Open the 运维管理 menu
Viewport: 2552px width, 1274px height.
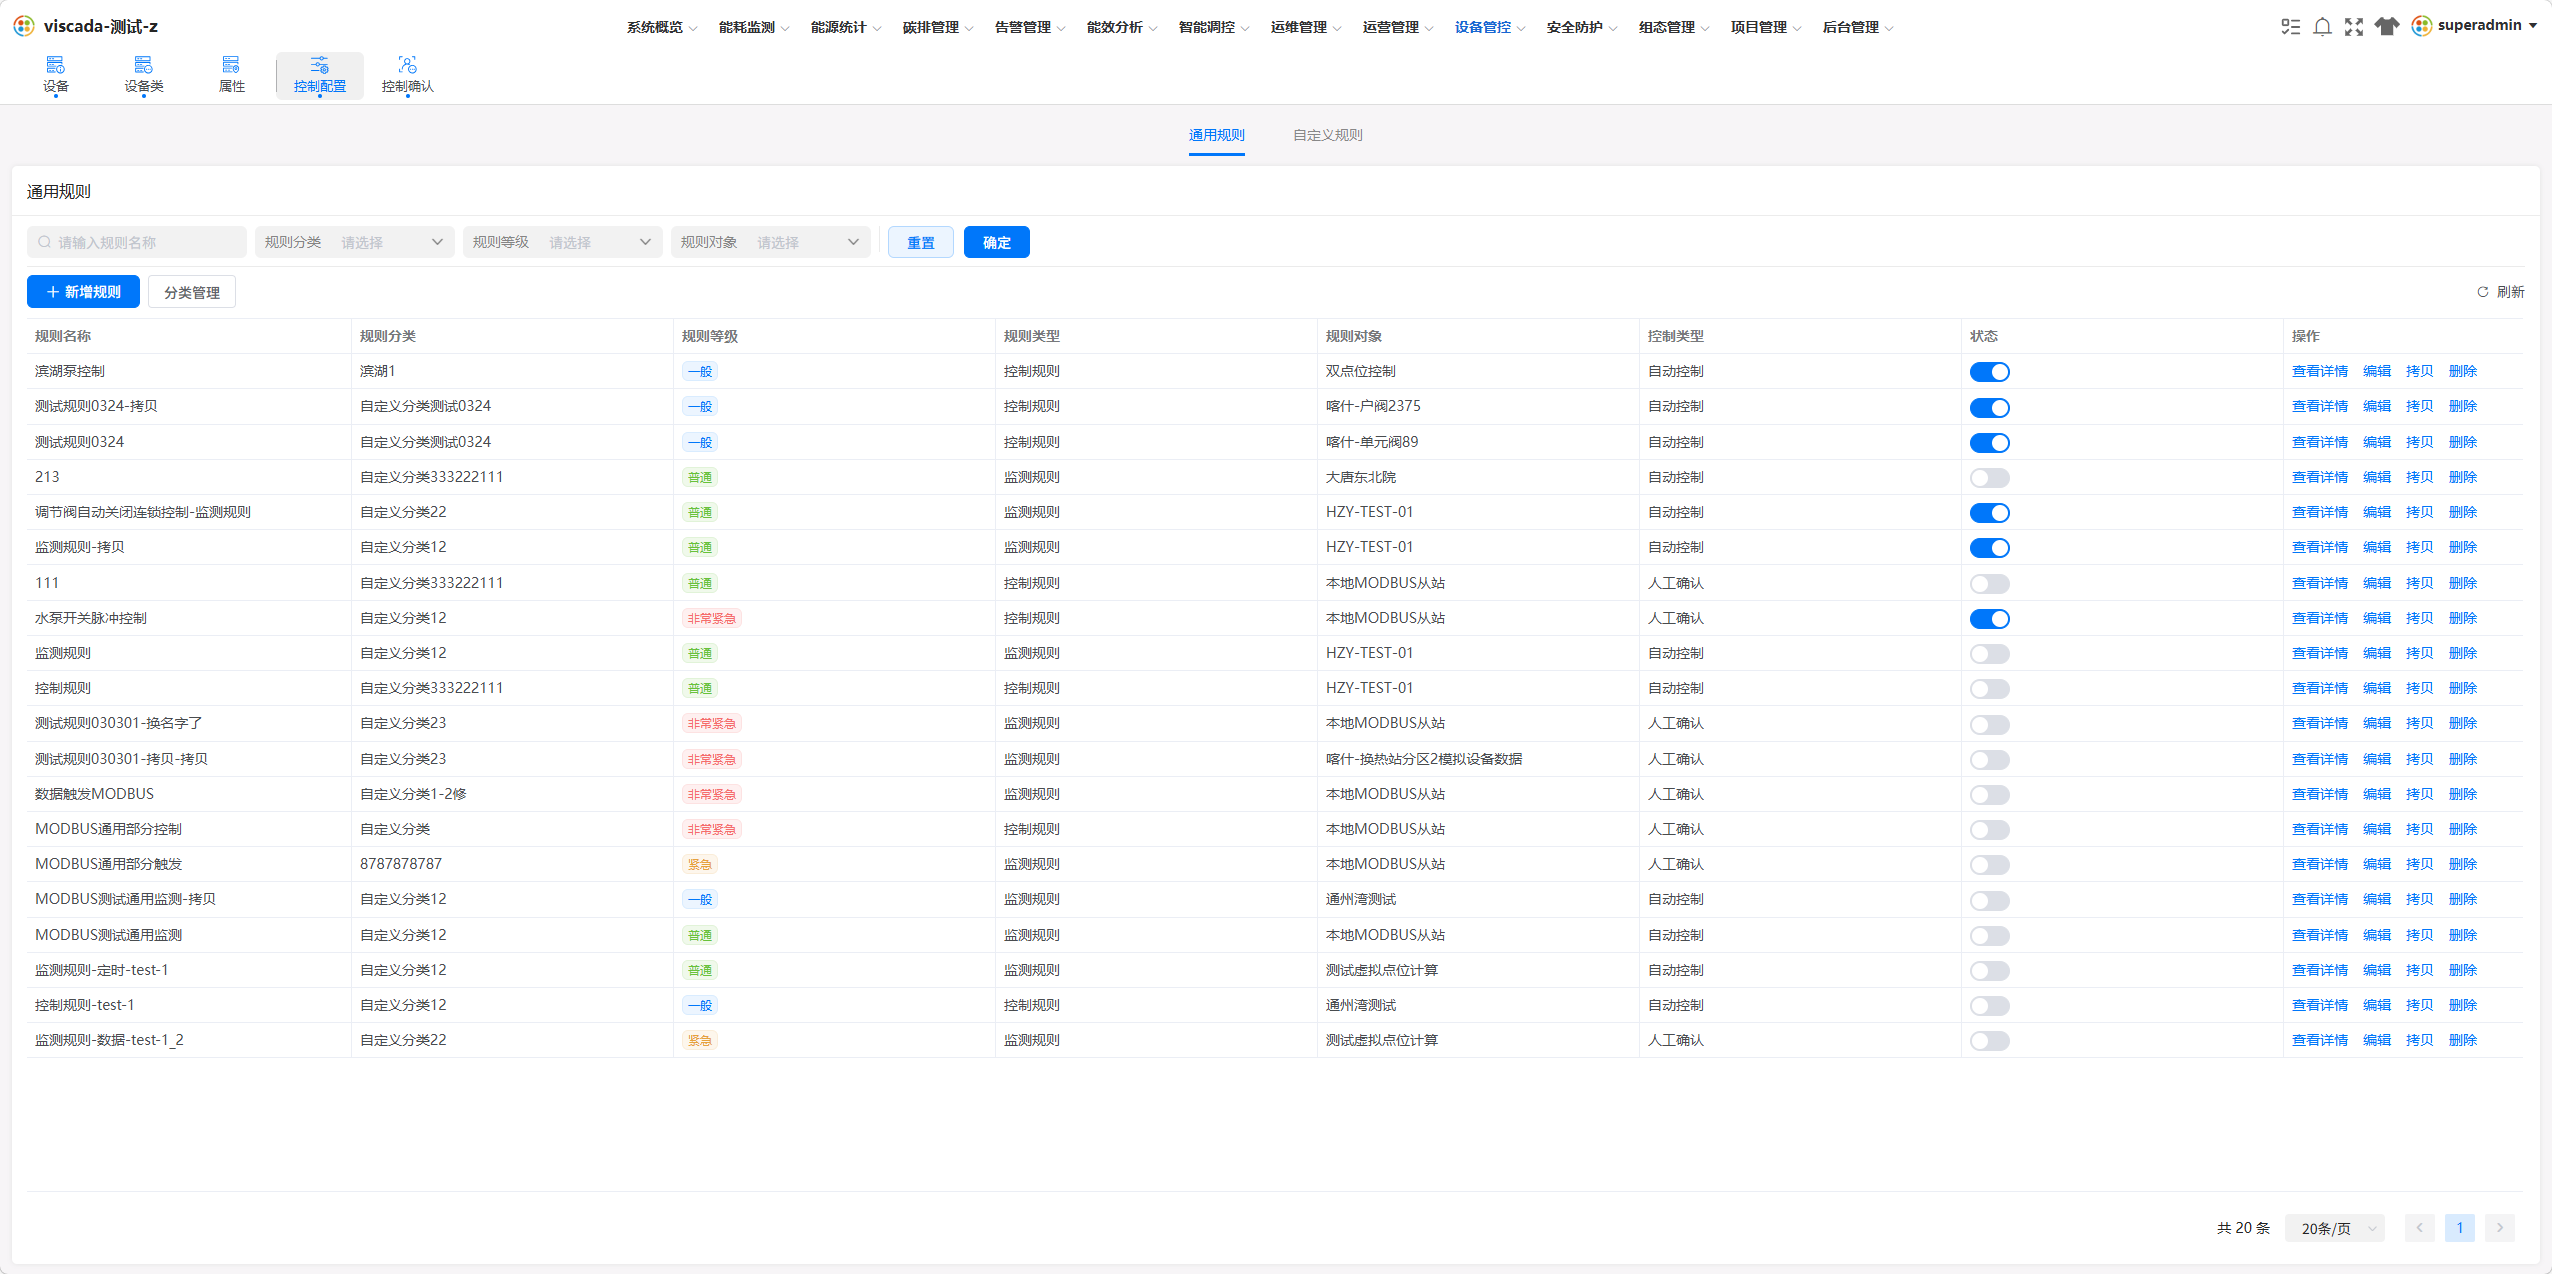[1306, 27]
